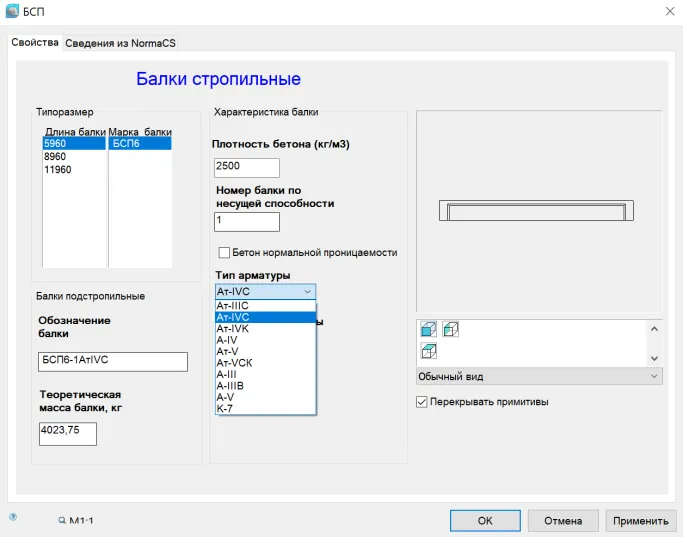The height and width of the screenshot is (537, 683).
Task: Choose the cube icon in the second row
Action: click(428, 351)
